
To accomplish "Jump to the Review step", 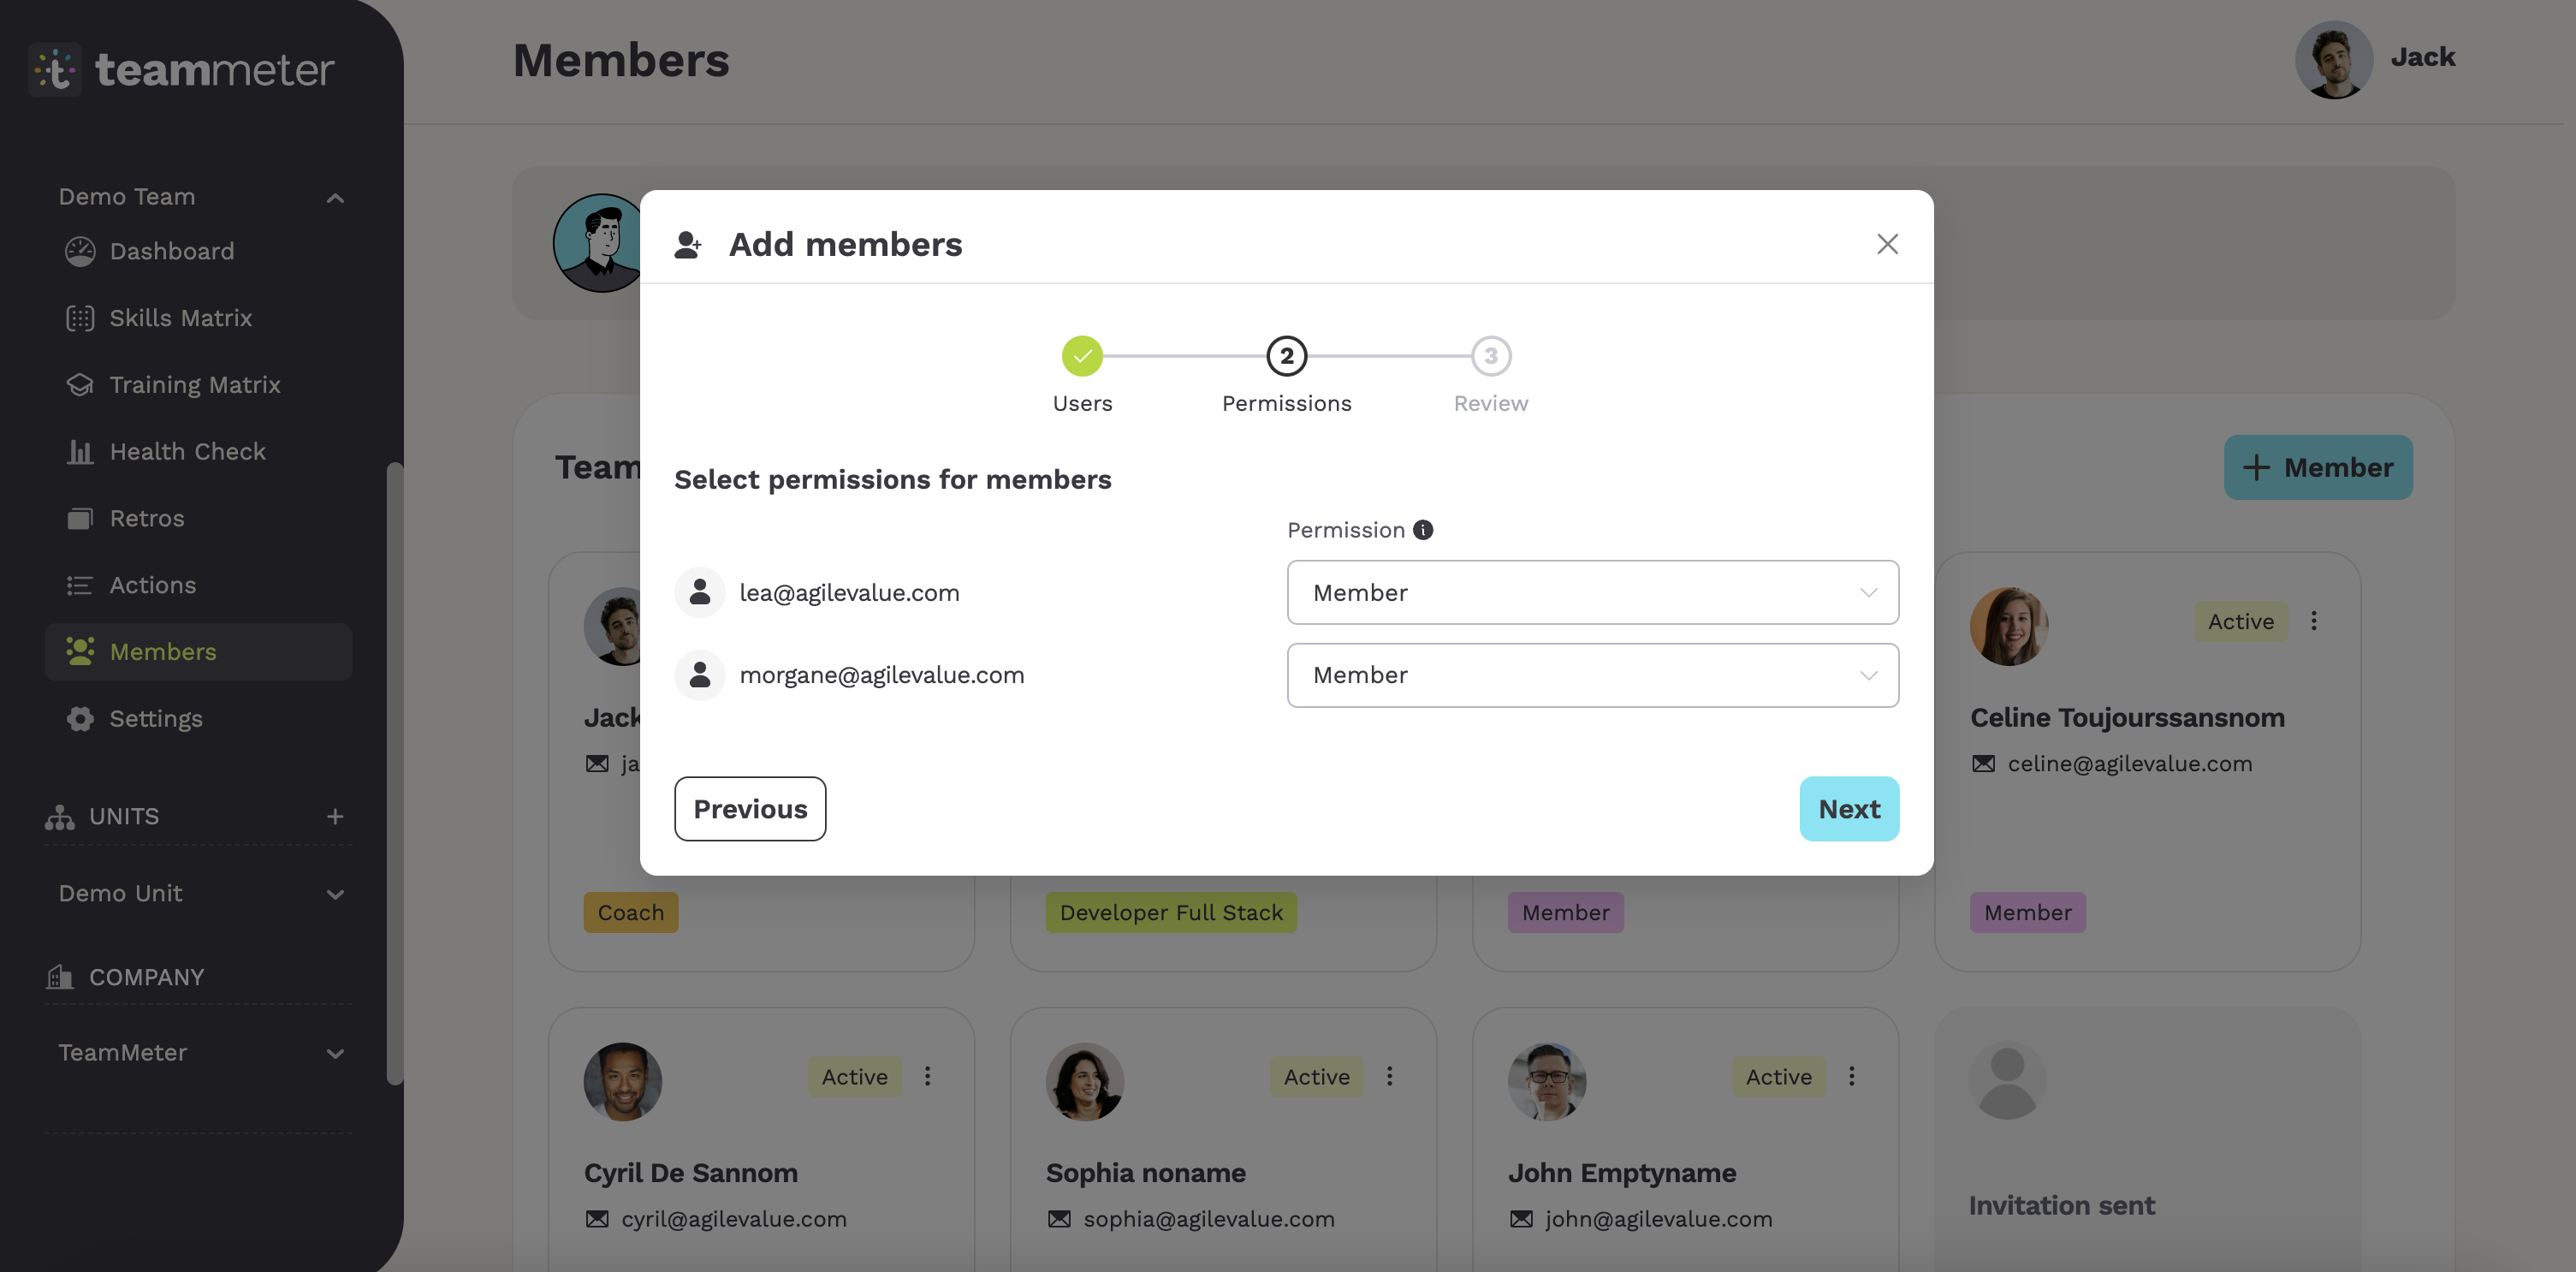I will click(1490, 356).
